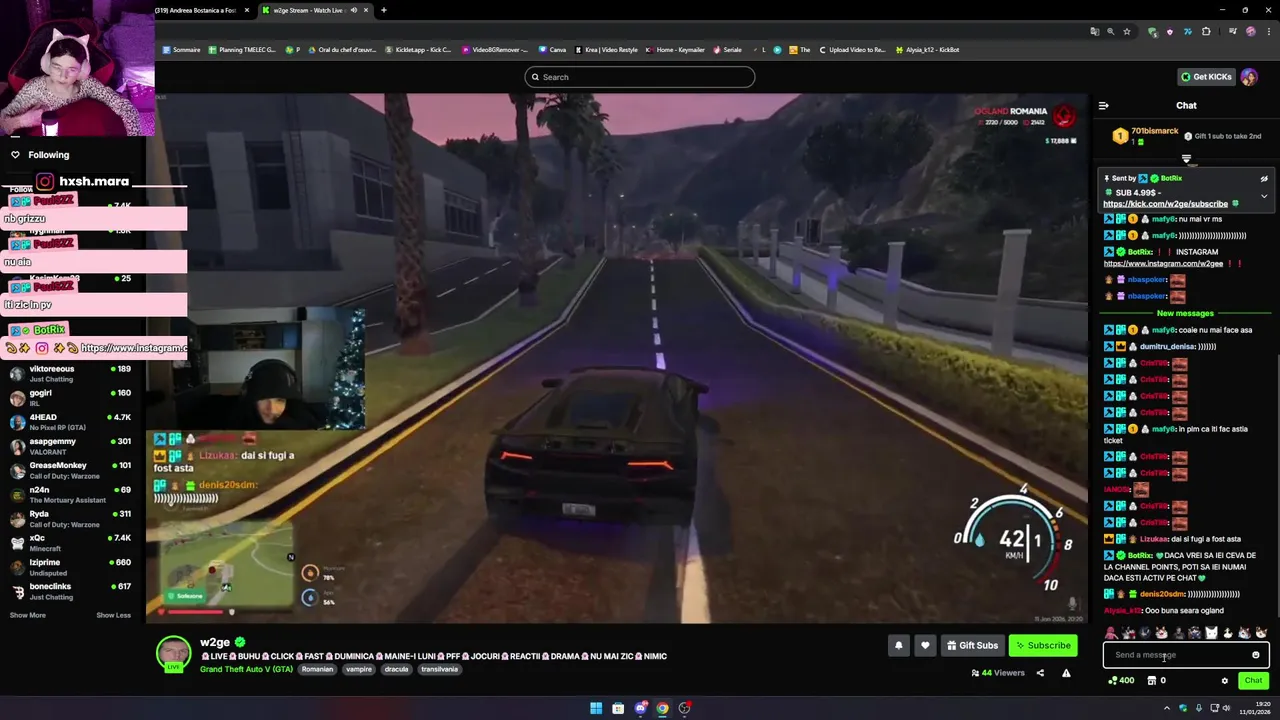Screen dimensions: 1280x720
Task: Open boneclinks channel in sidebar
Action: pos(70,591)
